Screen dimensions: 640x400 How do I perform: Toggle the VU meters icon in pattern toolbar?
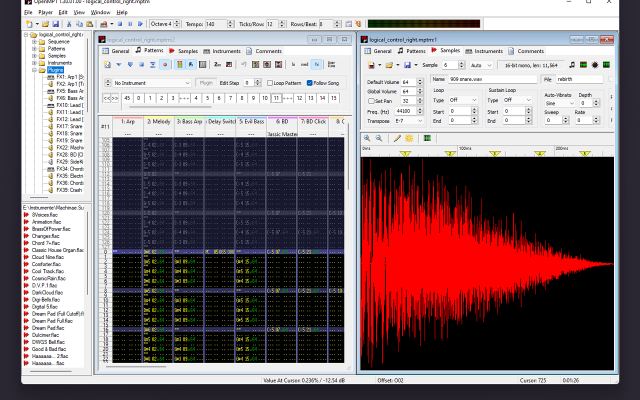179,64
